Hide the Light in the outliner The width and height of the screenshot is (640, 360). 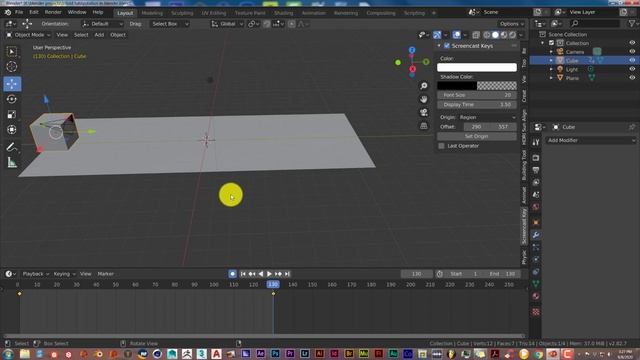coord(632,69)
